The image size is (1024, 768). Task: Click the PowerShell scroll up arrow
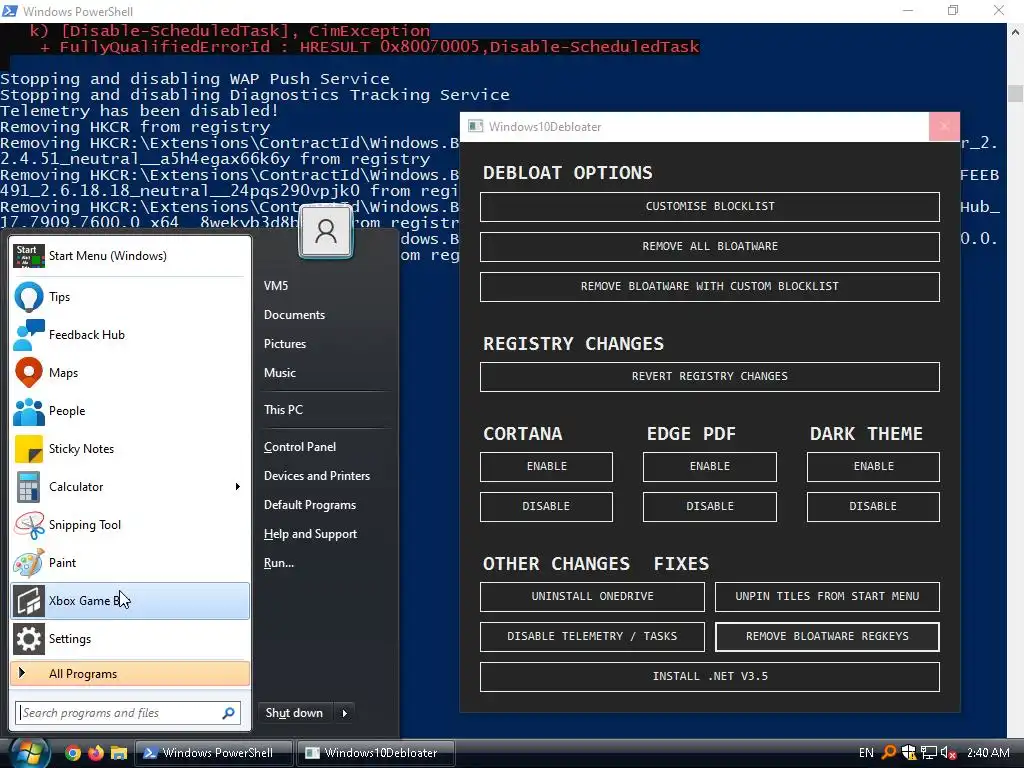1016,31
